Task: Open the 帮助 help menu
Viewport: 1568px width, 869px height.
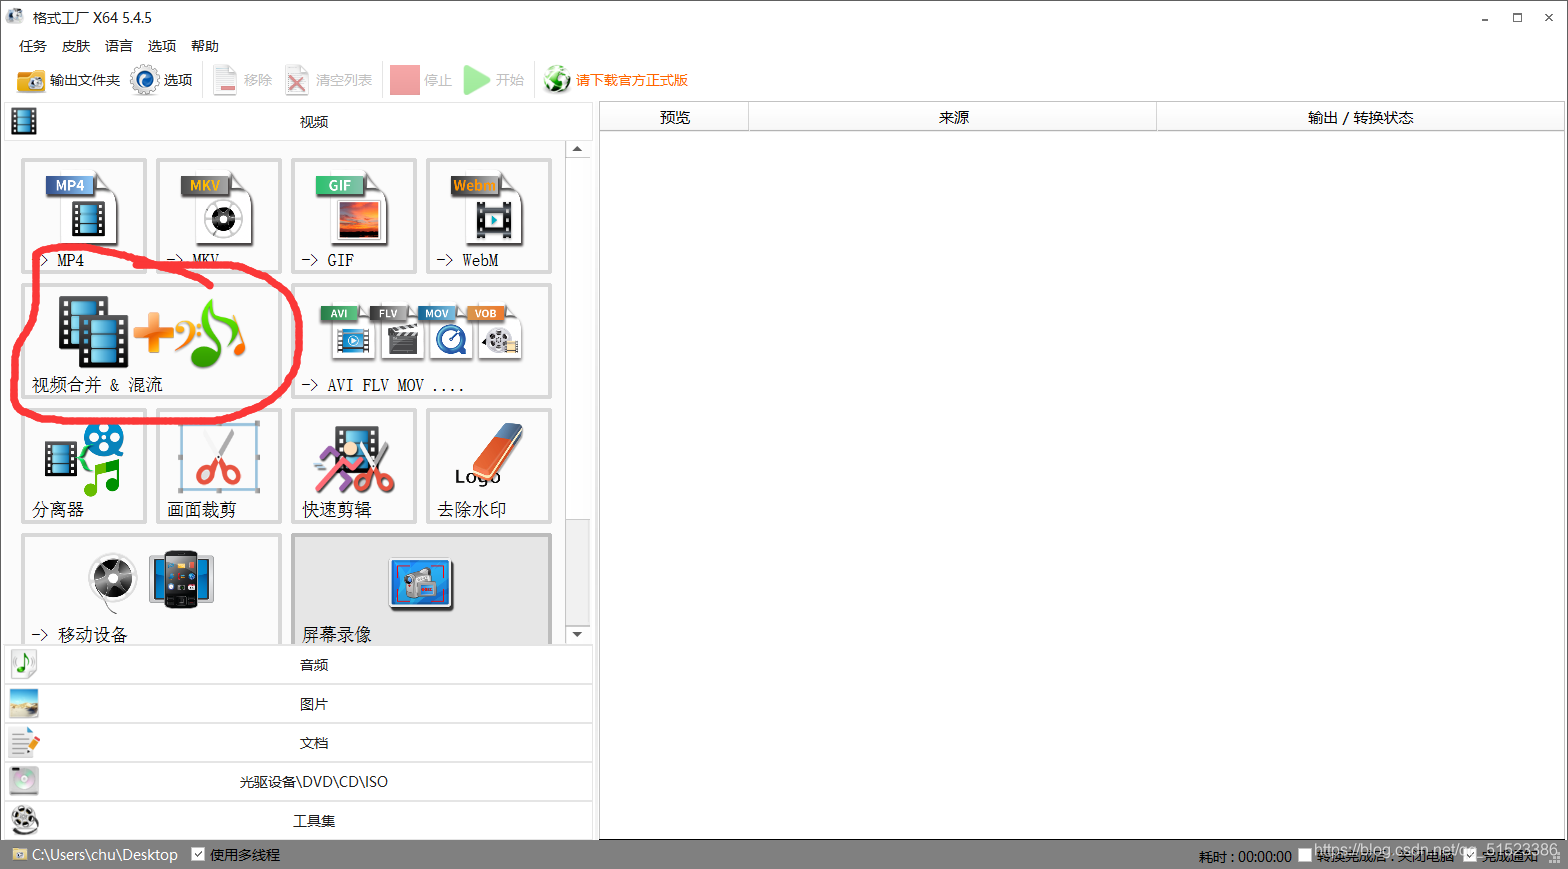Action: 205,46
